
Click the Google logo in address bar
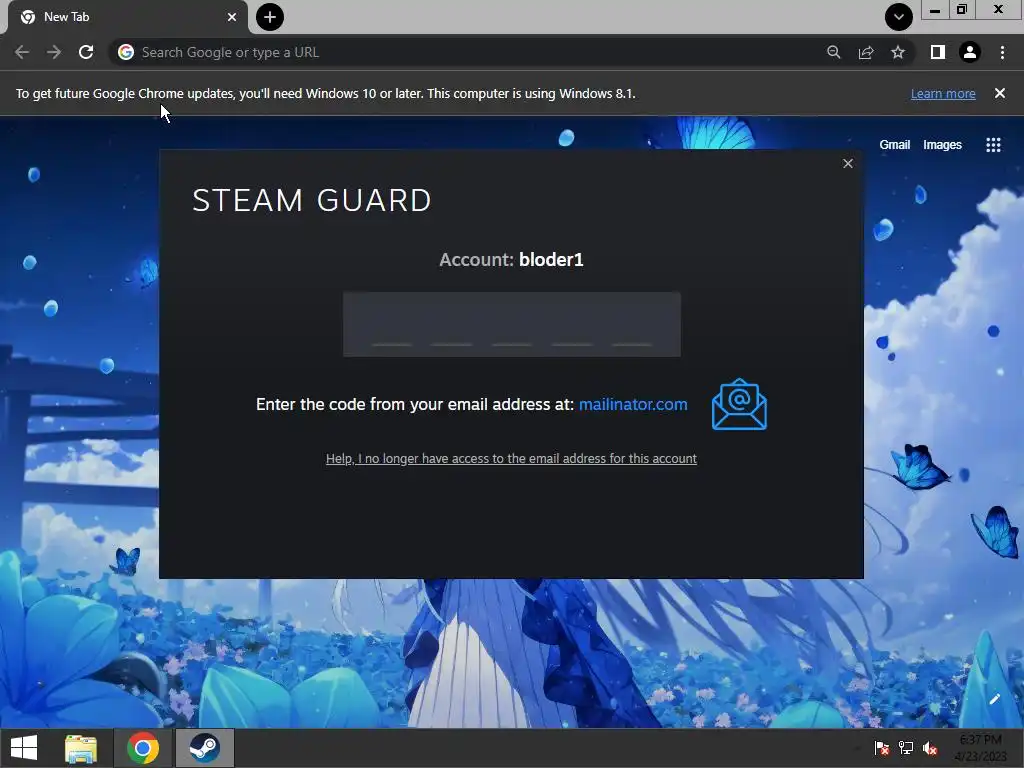pos(126,52)
